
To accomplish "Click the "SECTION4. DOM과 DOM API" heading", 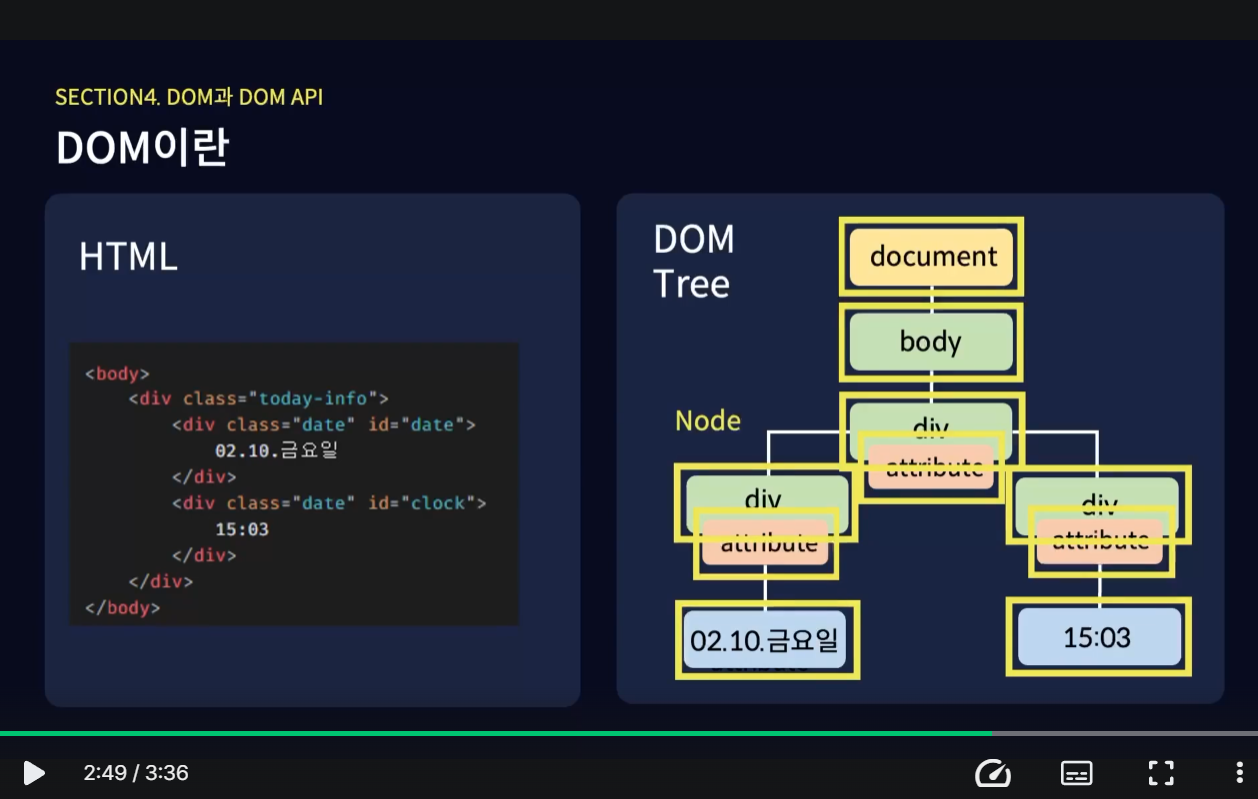I will 189,97.
